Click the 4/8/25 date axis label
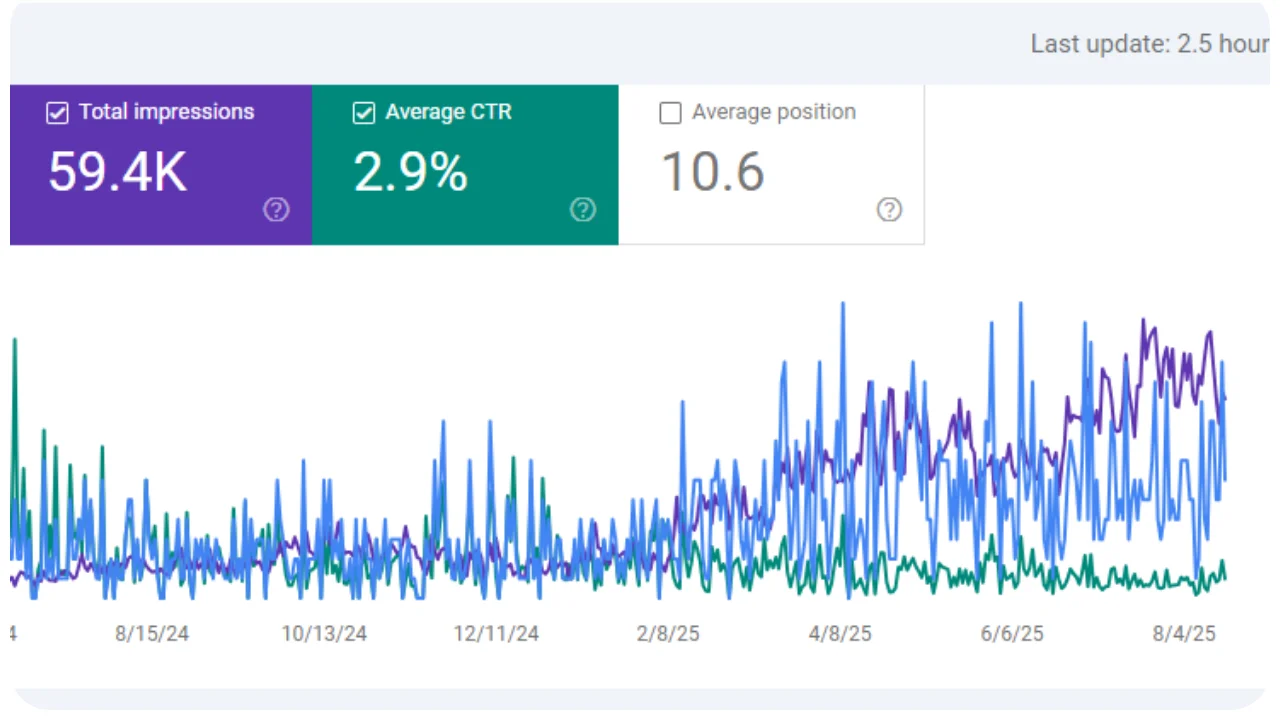Screen dimensions: 1280x720 point(840,634)
